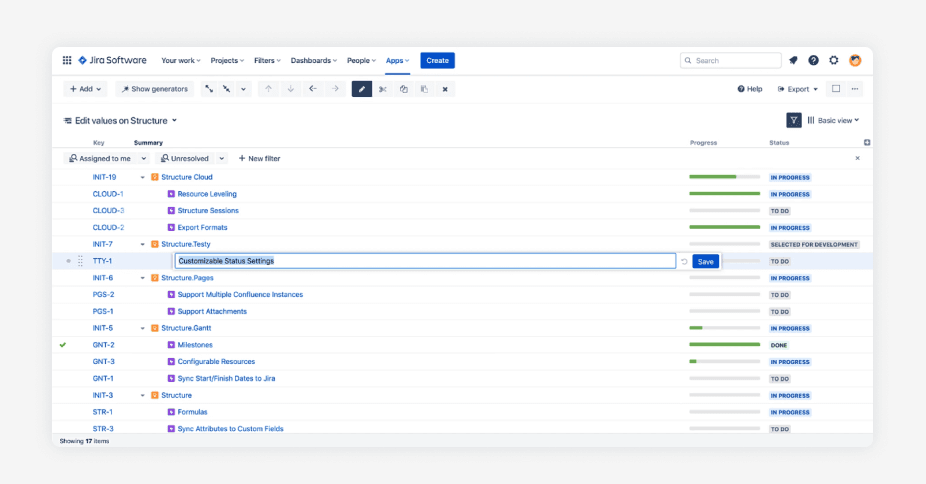
Task: Open the Basic view dropdown
Action: [833, 120]
